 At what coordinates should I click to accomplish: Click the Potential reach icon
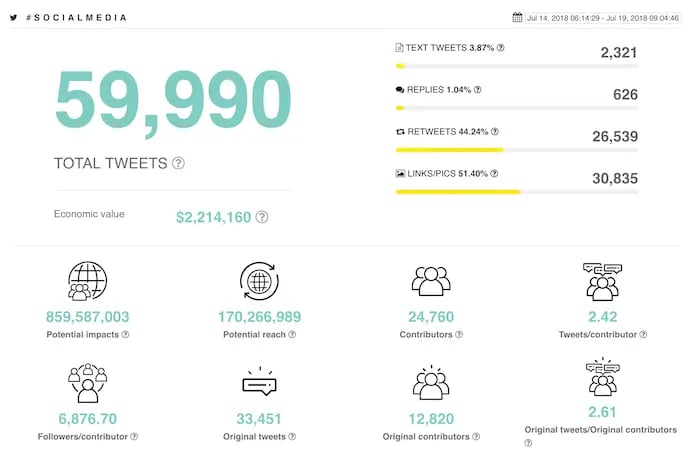[x=259, y=281]
